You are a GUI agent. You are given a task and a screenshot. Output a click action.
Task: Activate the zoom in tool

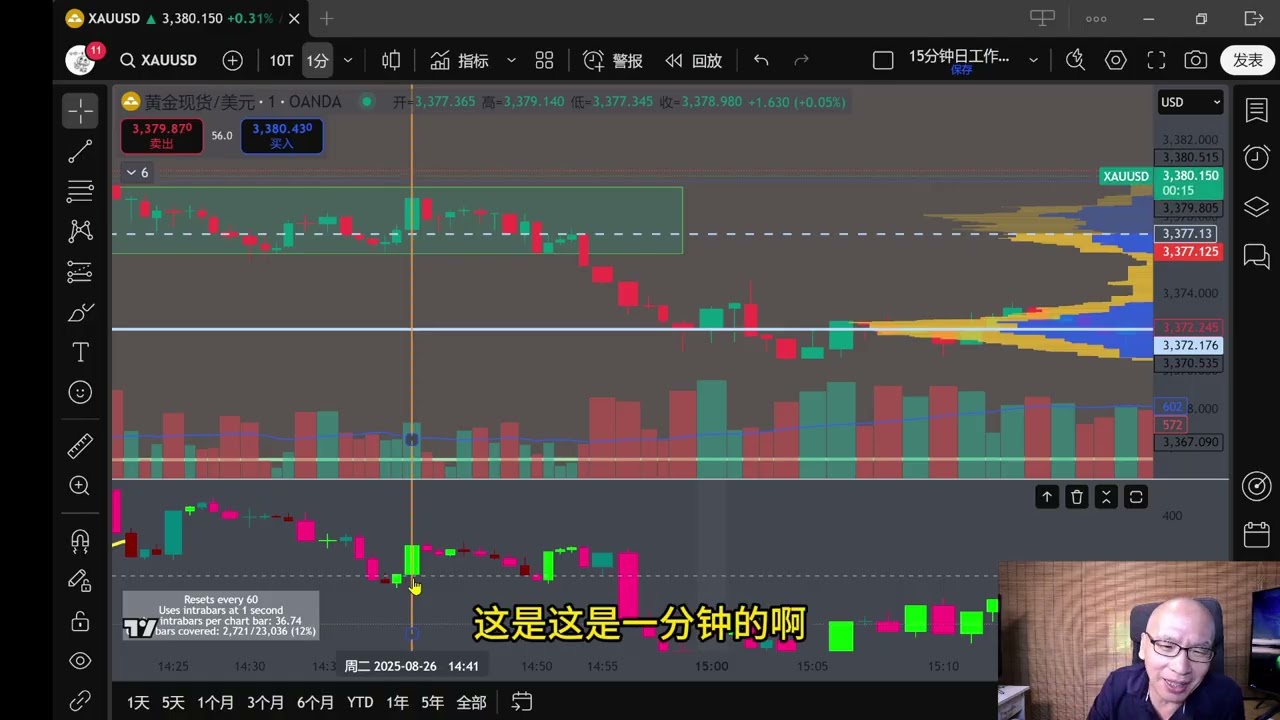pyautogui.click(x=80, y=486)
